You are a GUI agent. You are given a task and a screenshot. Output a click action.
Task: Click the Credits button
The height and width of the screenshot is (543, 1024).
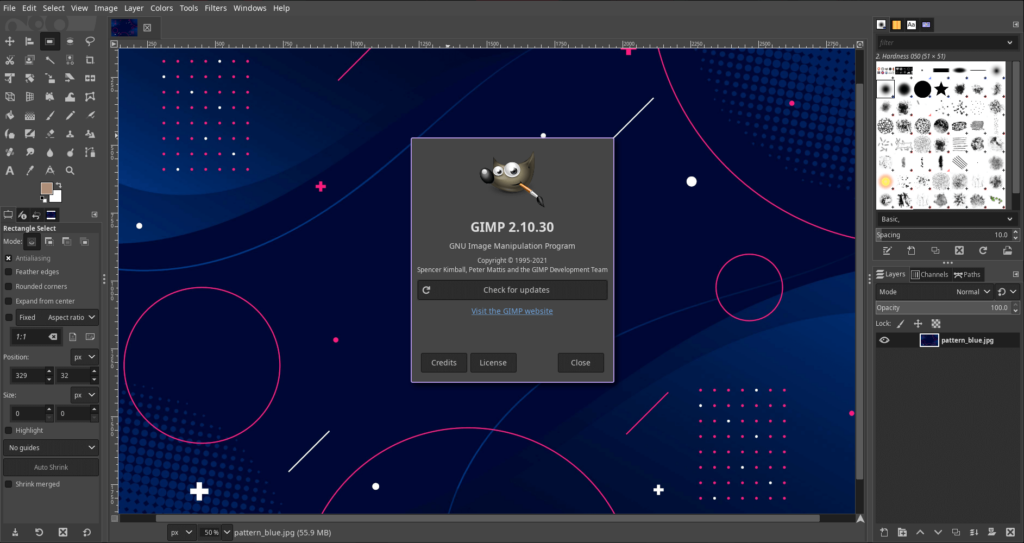pos(444,363)
